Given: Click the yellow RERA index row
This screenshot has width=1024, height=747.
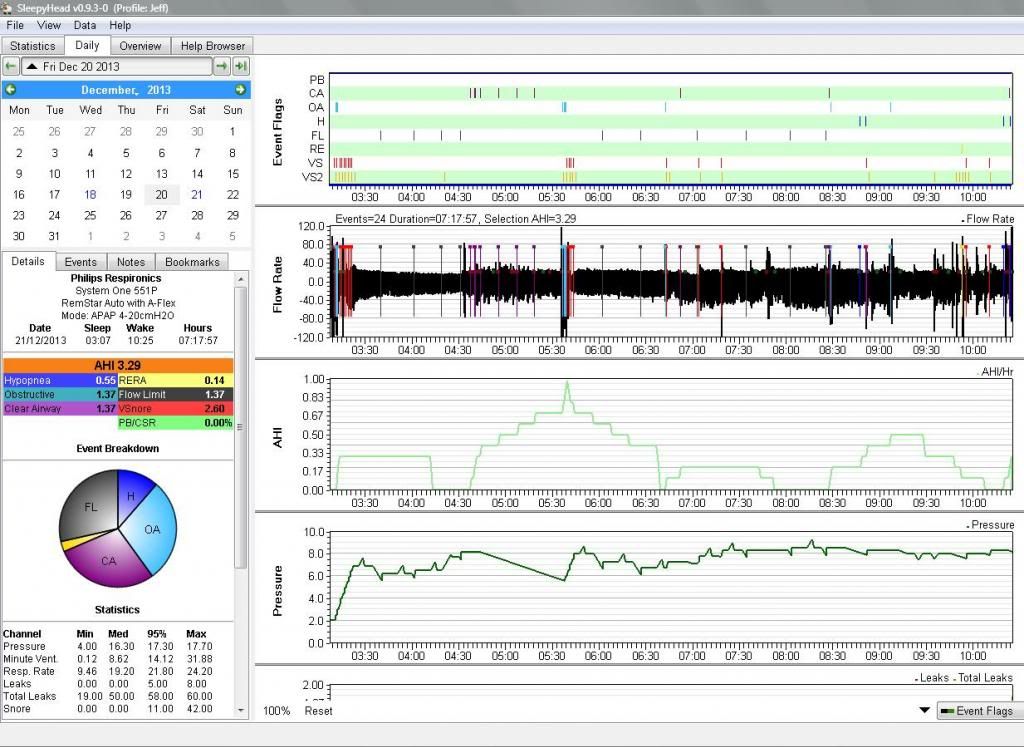Looking at the screenshot, I should click(175, 380).
